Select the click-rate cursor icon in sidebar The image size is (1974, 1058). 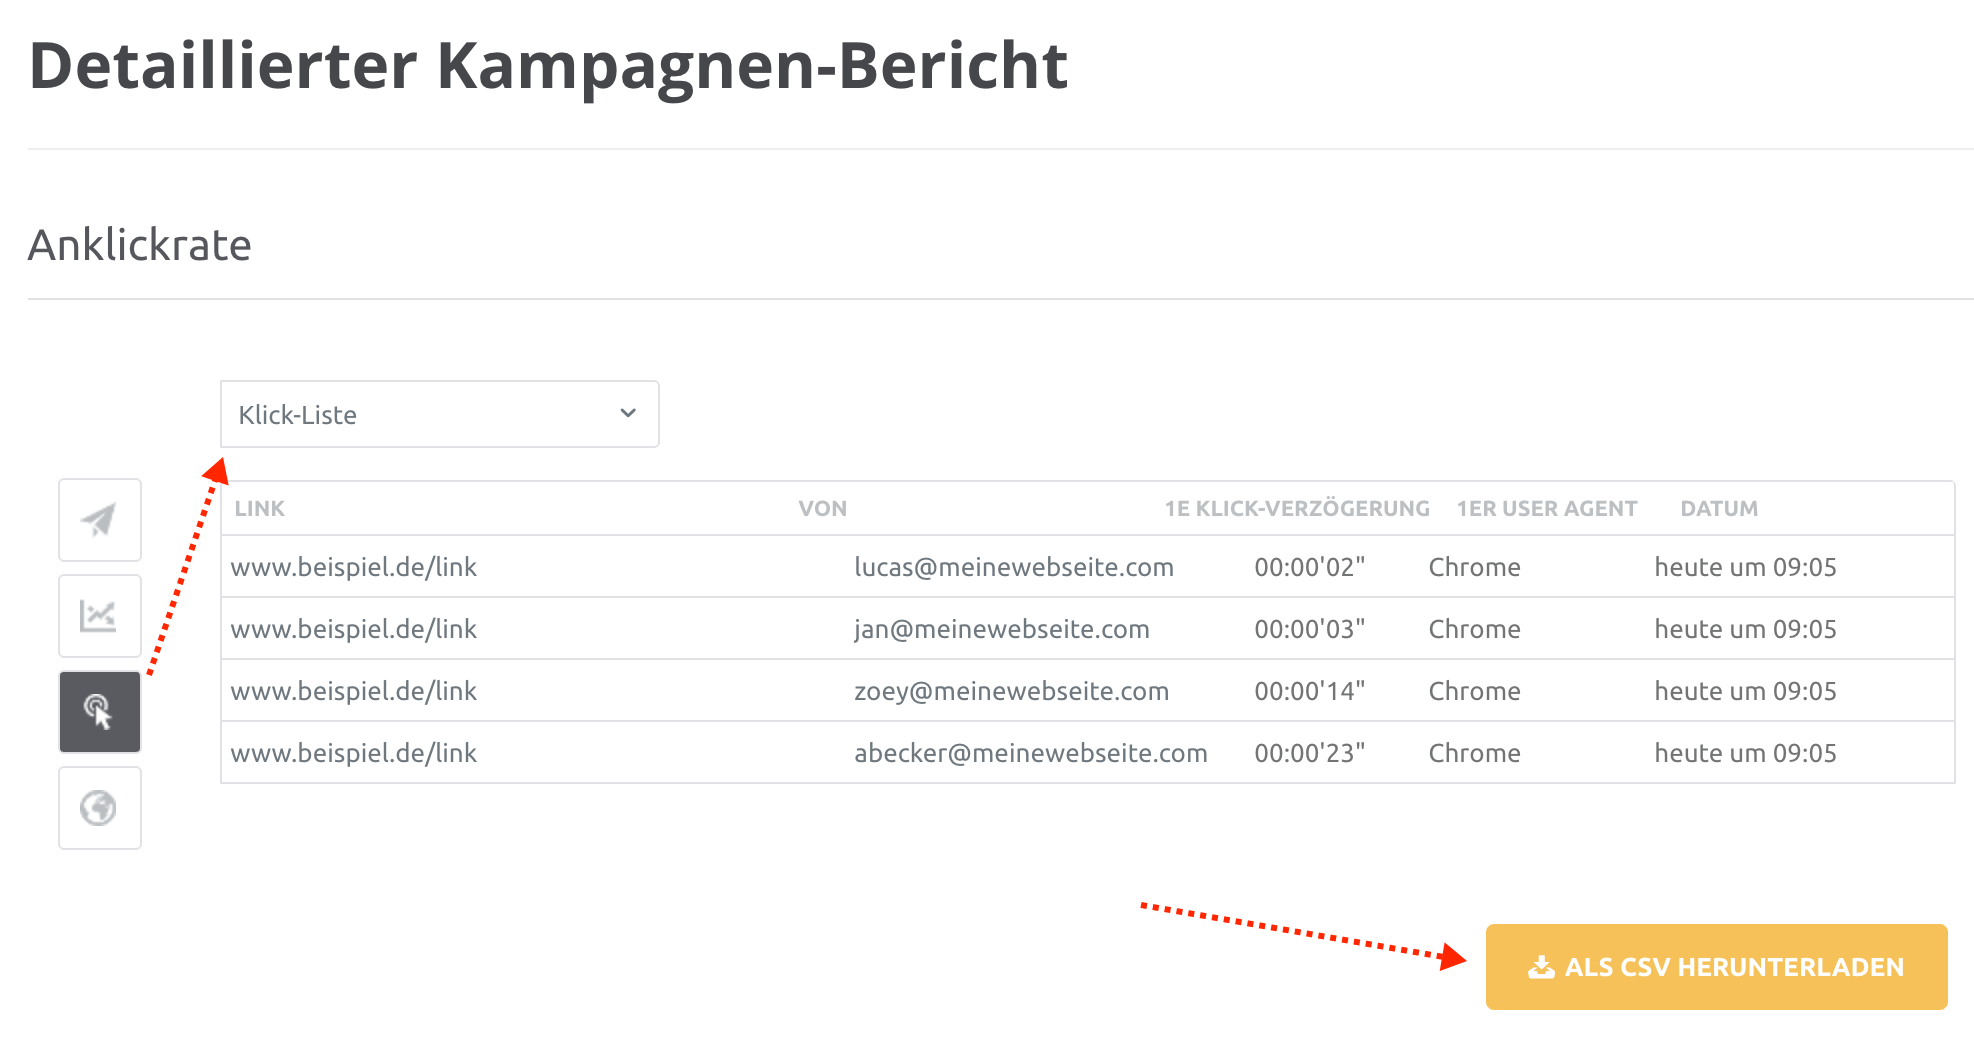(100, 712)
